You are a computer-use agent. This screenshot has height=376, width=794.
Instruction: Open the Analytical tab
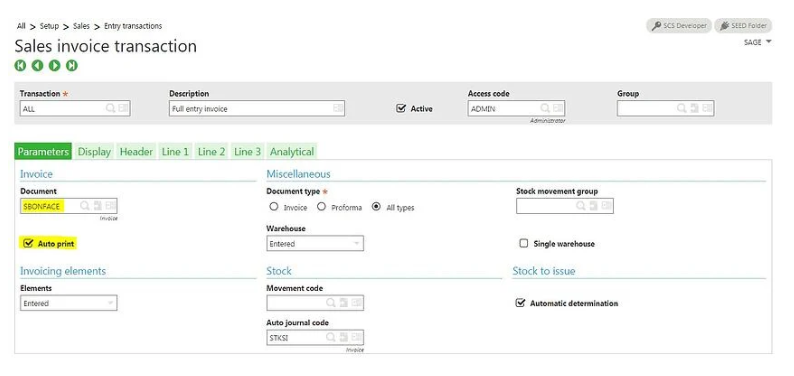[292, 151]
